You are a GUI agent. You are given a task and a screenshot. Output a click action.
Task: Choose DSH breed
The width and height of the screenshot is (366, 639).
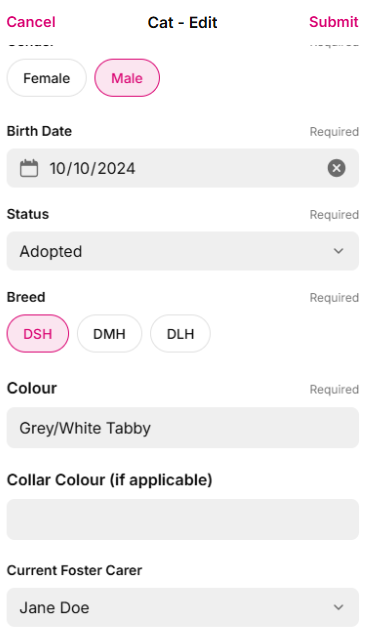pos(37,334)
